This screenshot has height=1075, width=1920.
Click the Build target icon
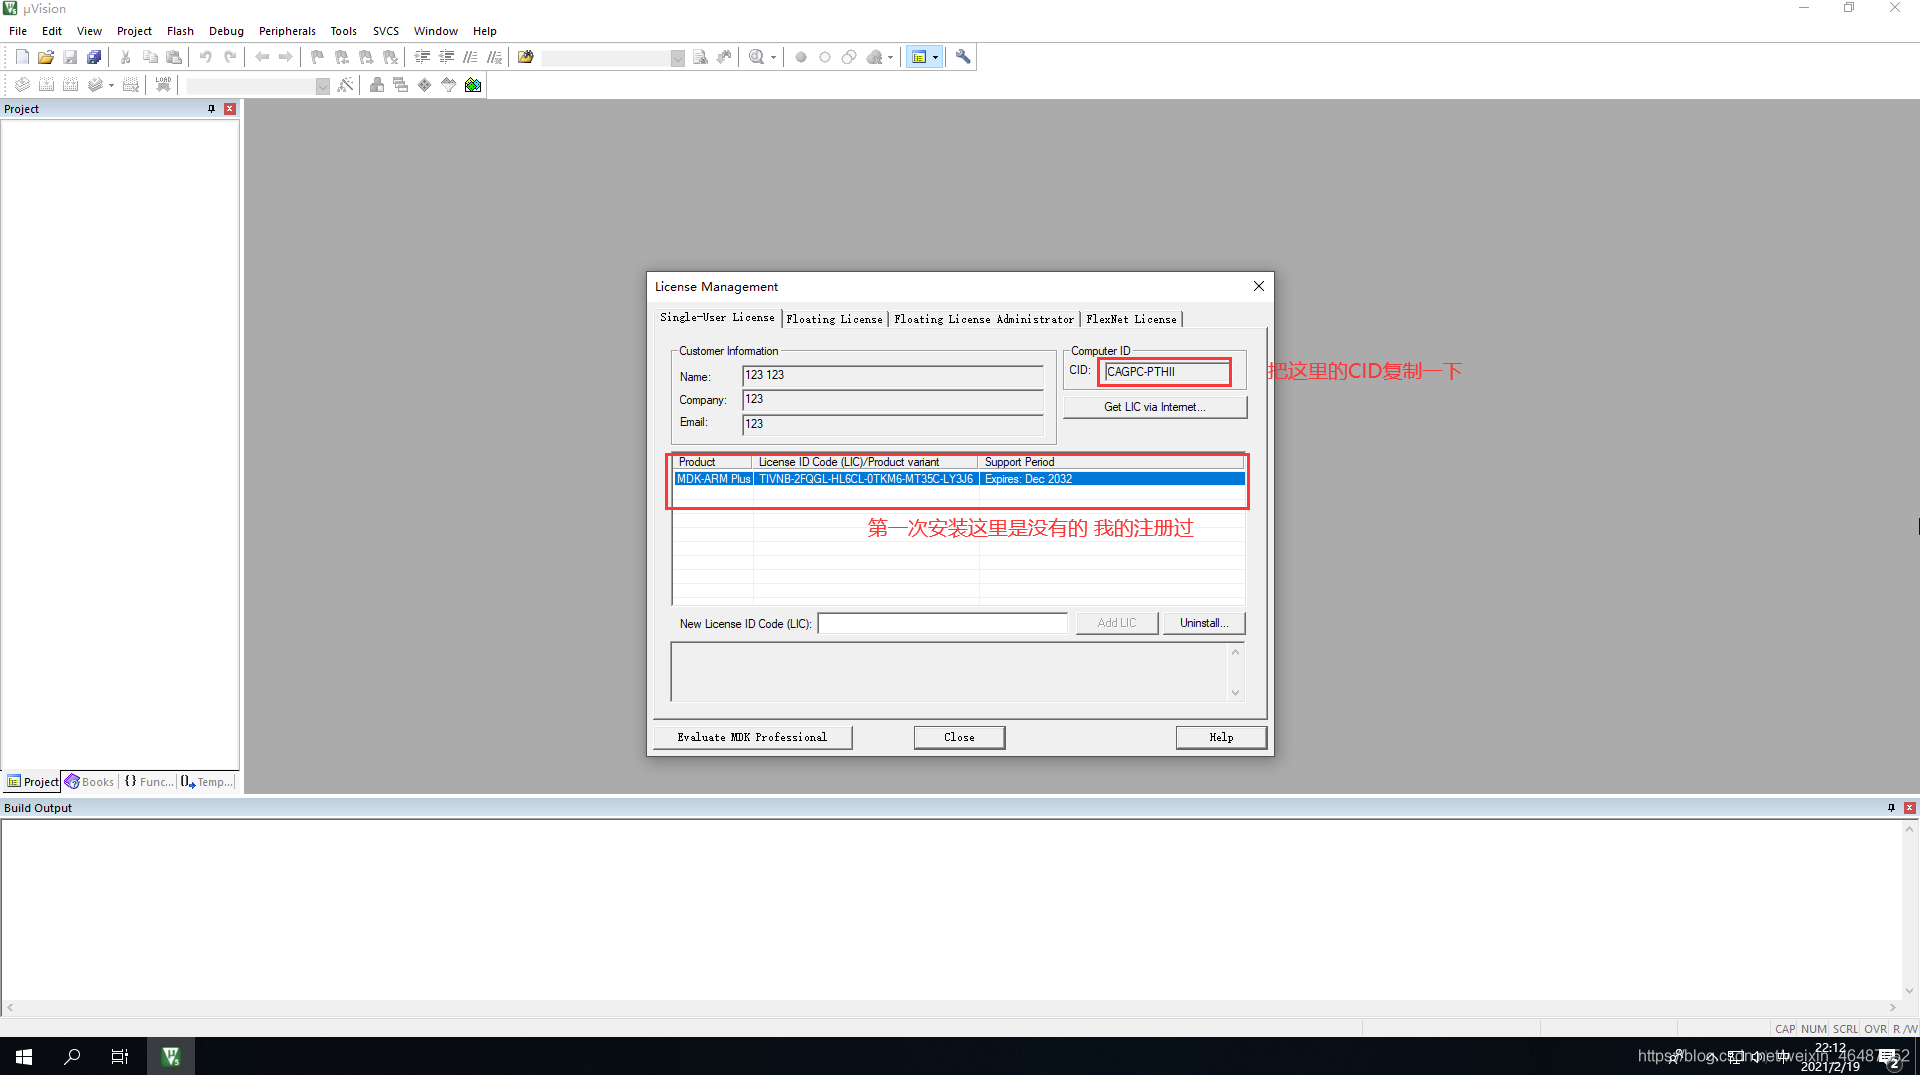point(46,85)
